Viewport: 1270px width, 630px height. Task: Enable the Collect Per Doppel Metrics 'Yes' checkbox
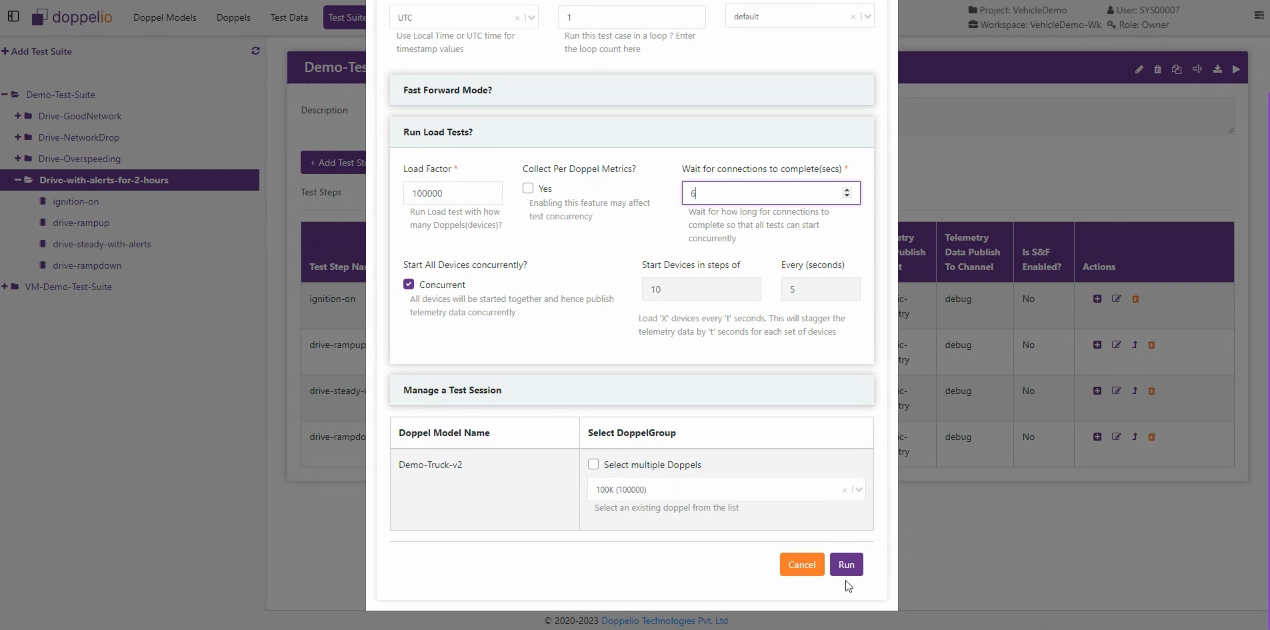[528, 188]
